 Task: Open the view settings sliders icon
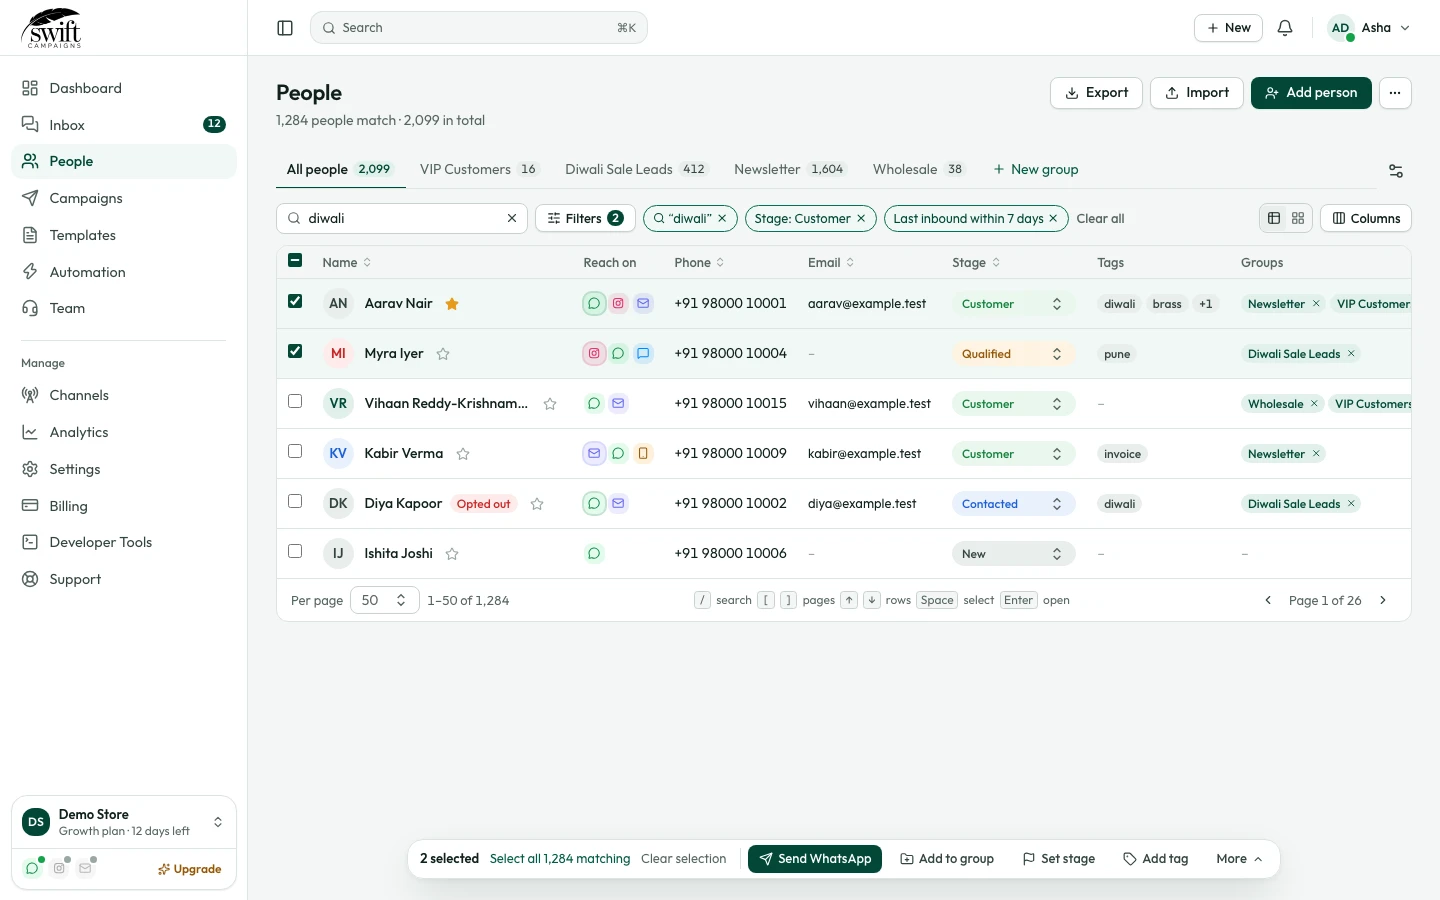[1396, 171]
